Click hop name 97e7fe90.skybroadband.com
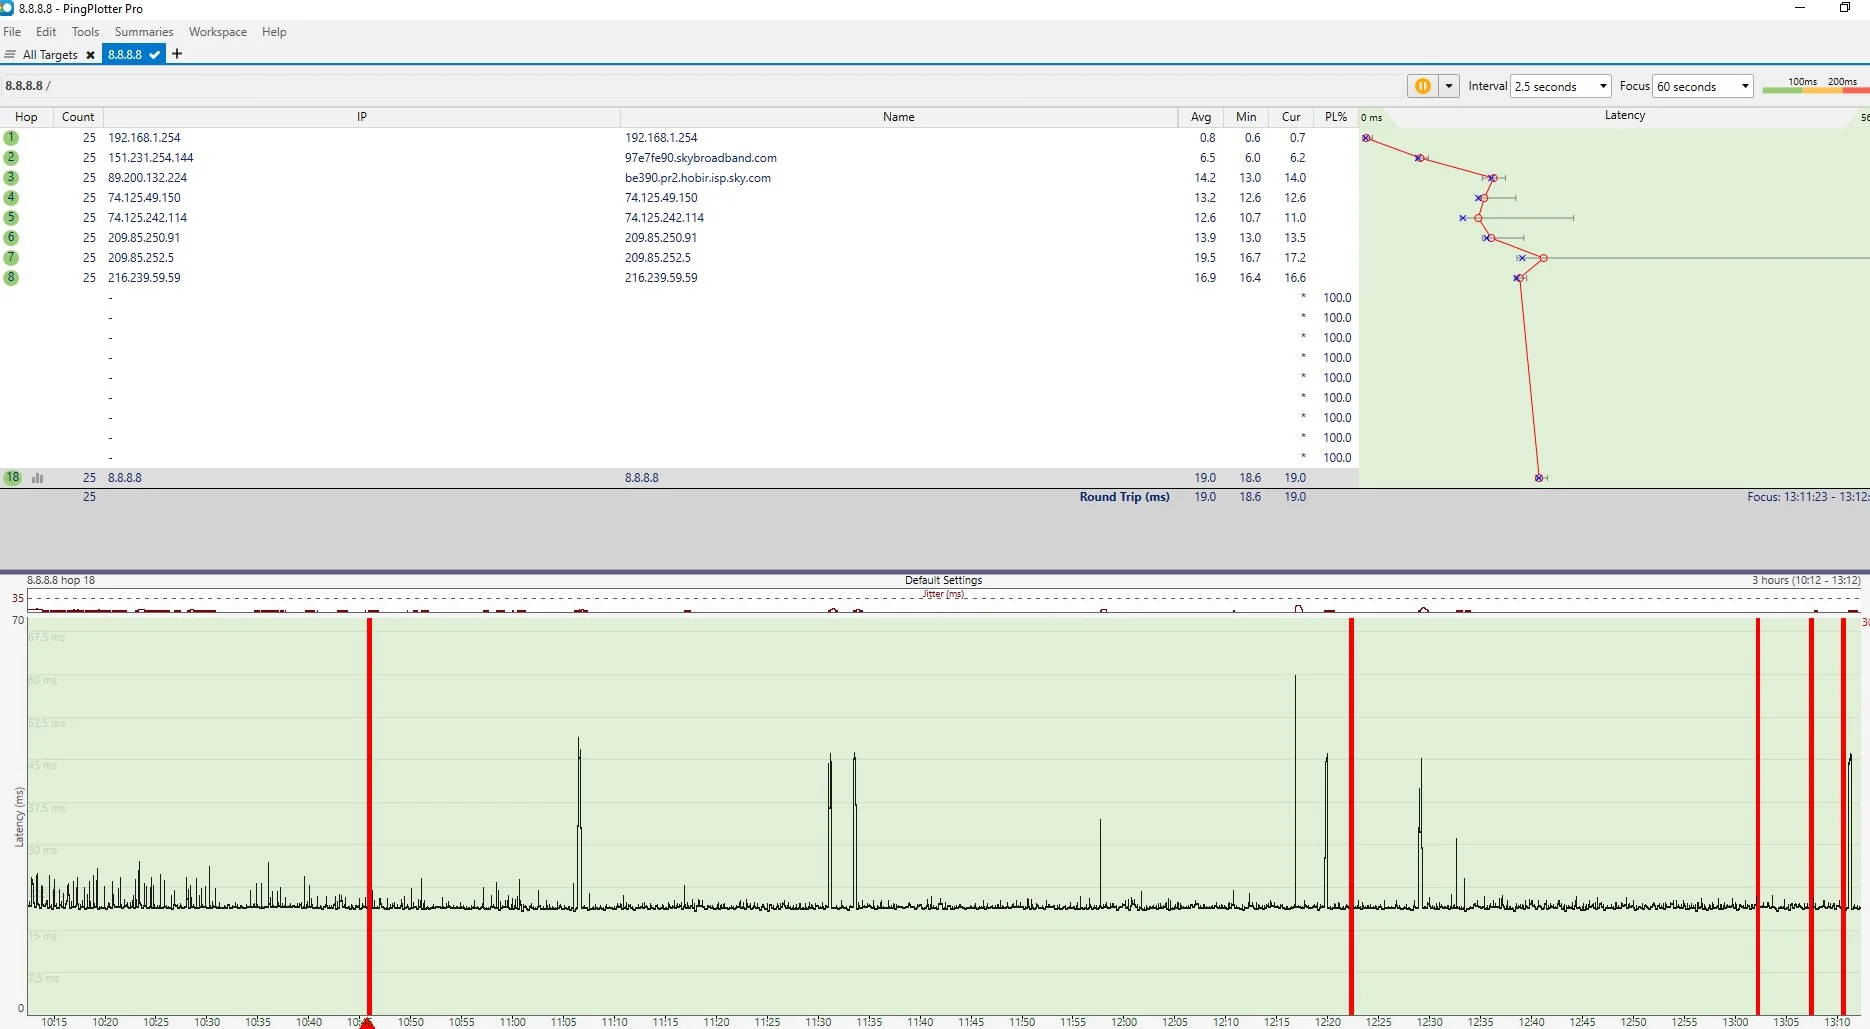 click(701, 158)
